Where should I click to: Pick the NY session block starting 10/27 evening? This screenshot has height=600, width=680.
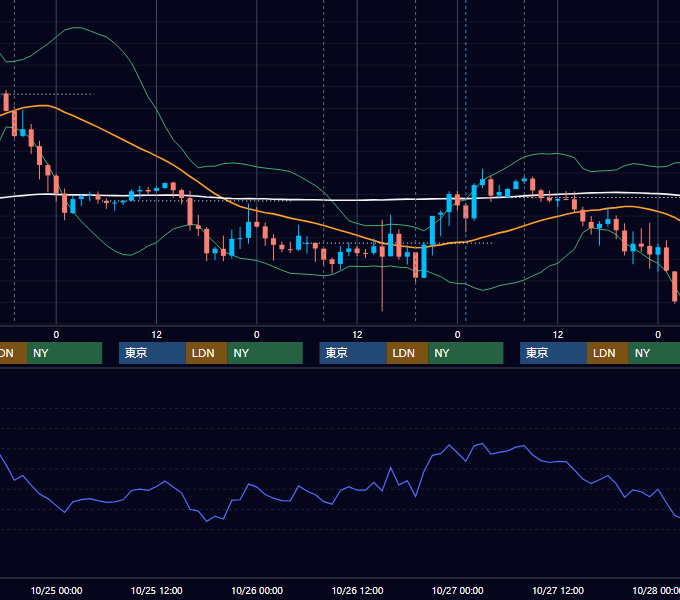(x=654, y=353)
